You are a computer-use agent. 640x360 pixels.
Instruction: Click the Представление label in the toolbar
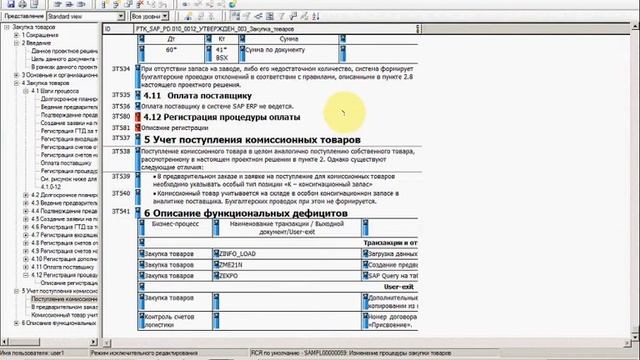(24, 16)
